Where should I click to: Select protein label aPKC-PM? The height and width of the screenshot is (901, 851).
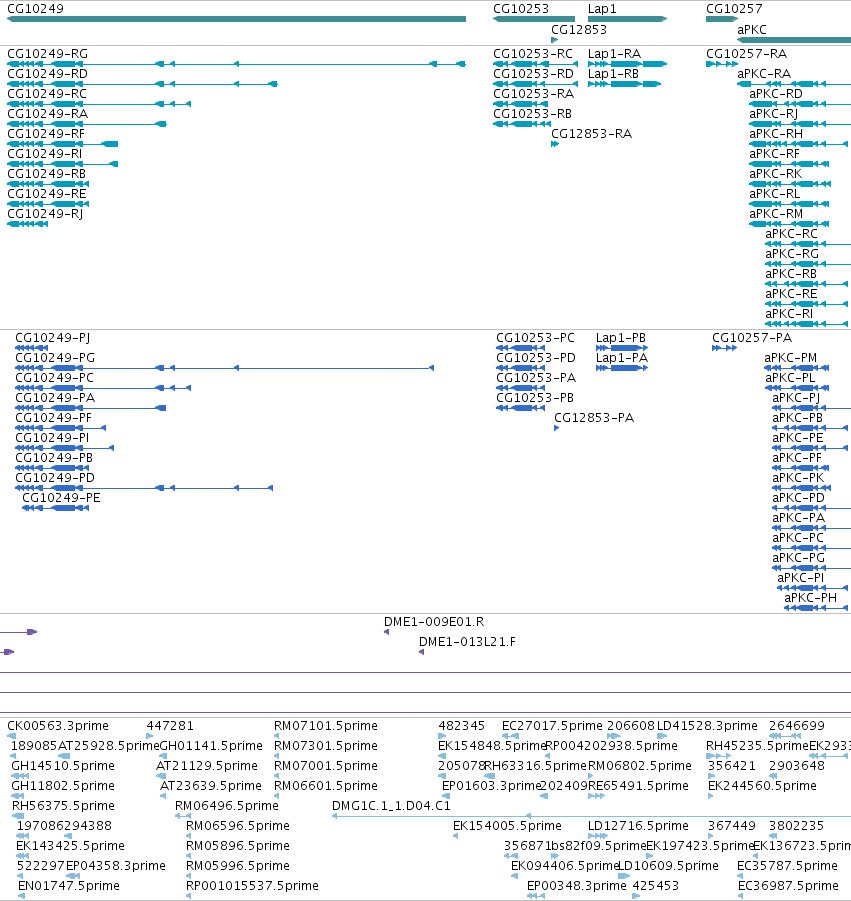pyautogui.click(x=790, y=357)
